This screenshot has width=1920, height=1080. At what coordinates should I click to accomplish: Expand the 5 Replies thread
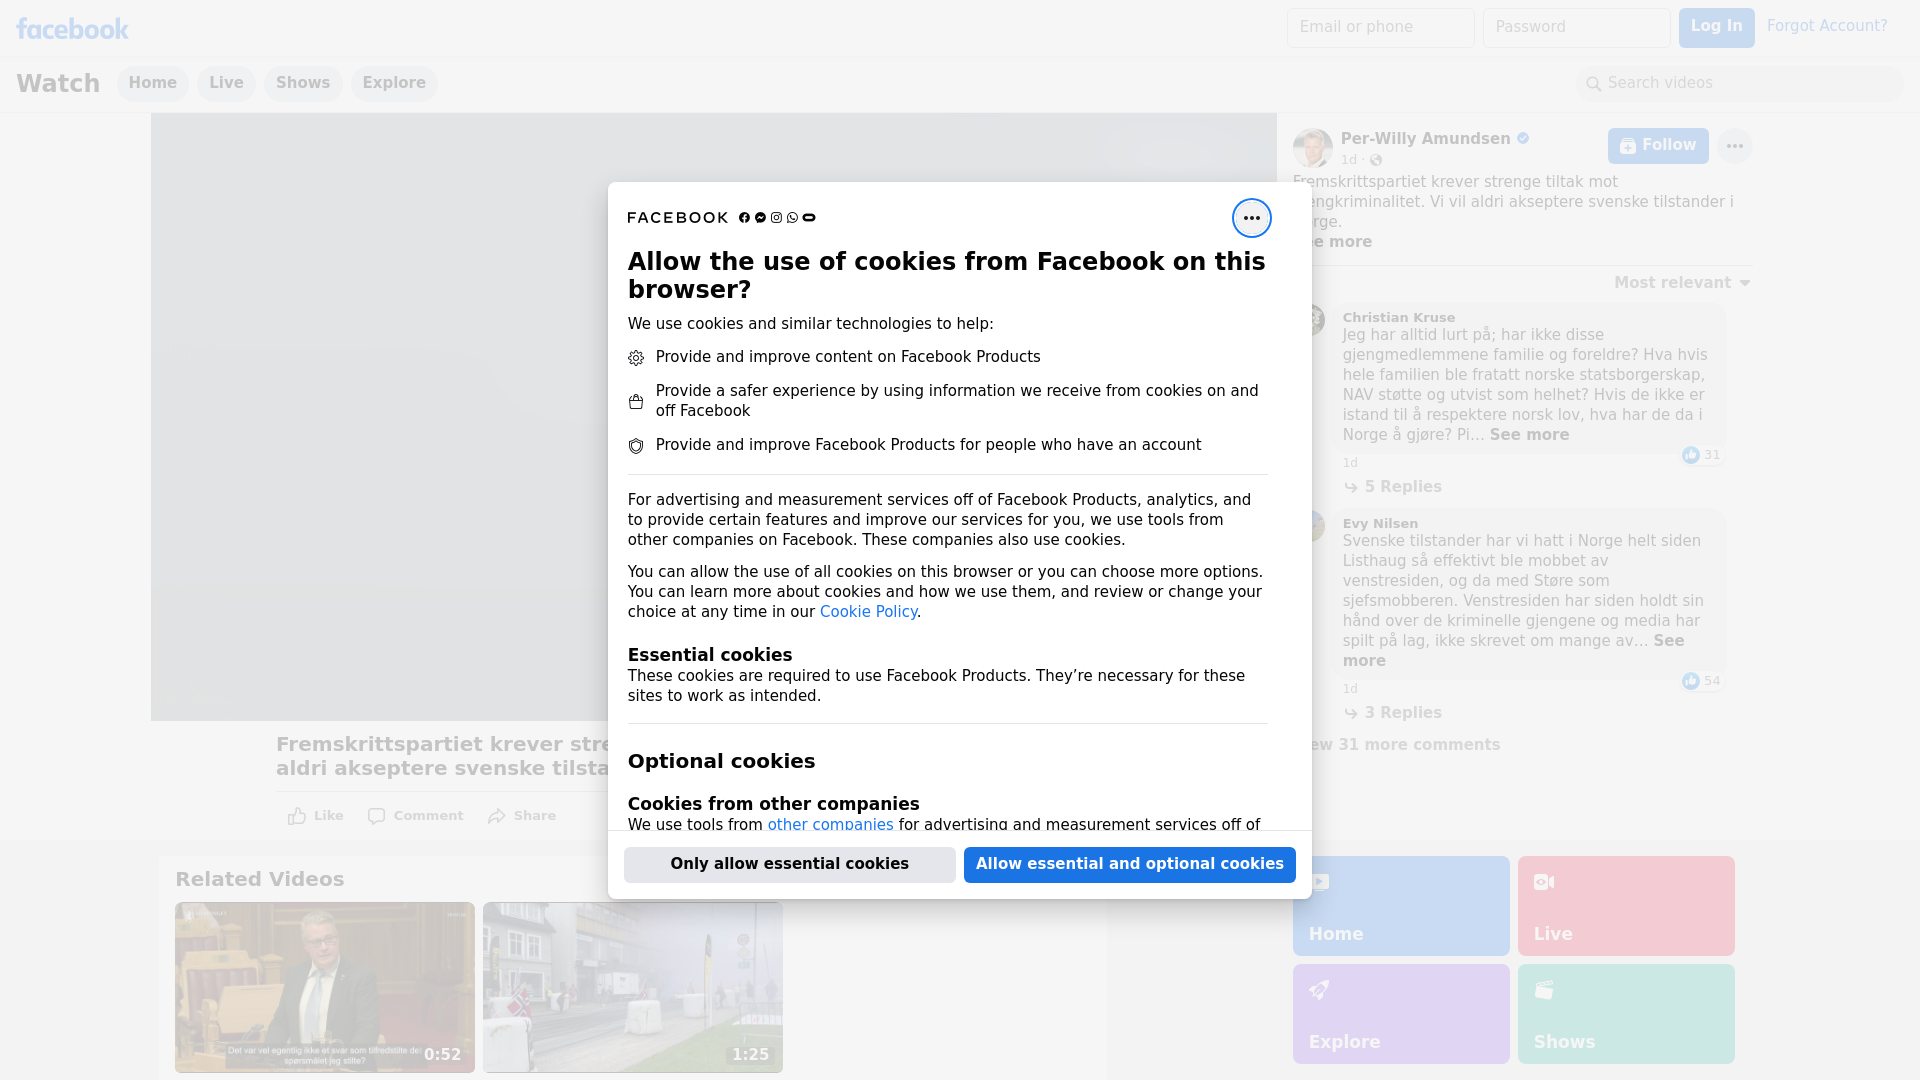tap(1393, 487)
